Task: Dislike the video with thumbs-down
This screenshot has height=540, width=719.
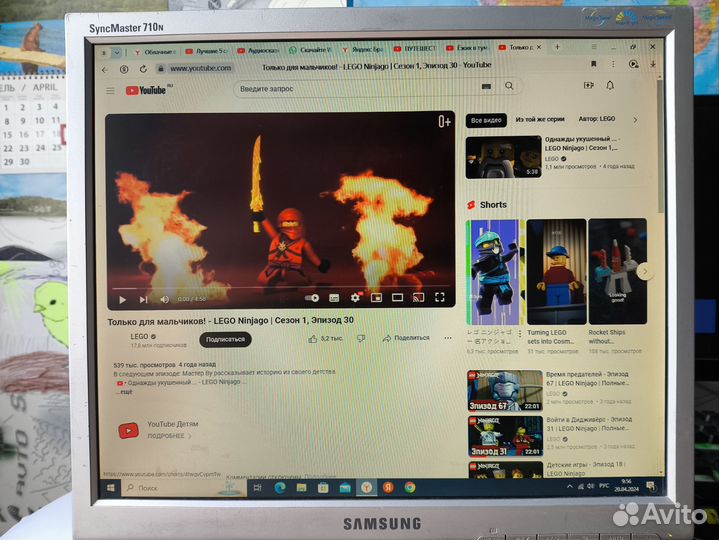Action: click(361, 338)
